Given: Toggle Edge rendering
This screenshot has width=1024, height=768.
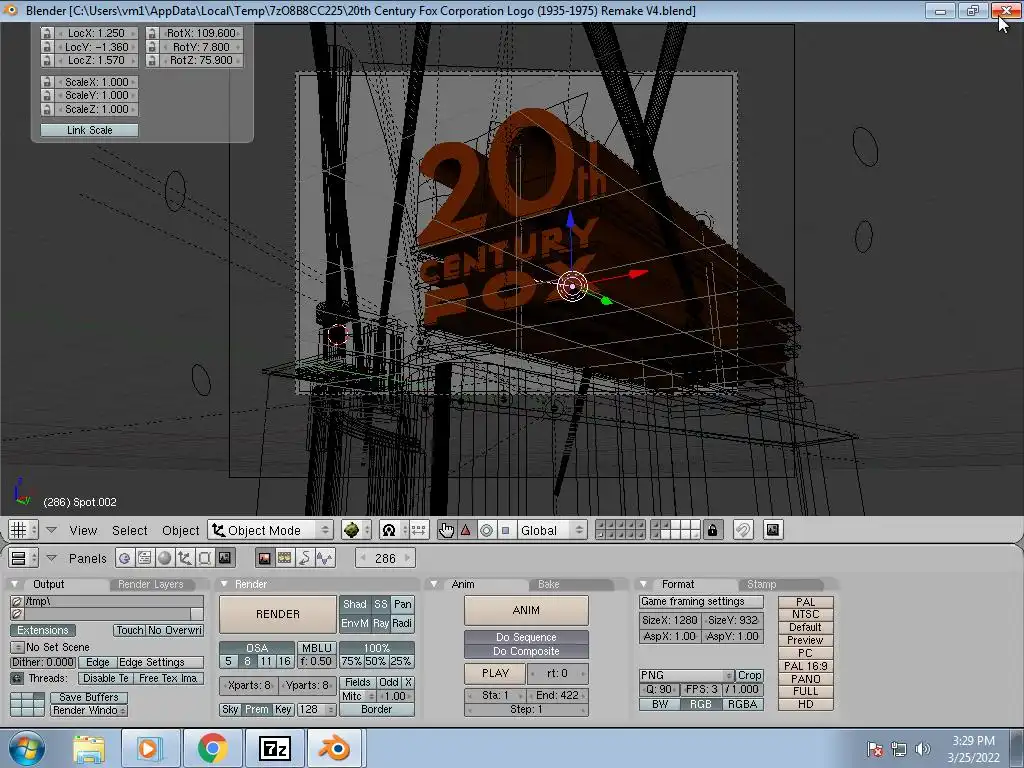Looking at the screenshot, I should coord(98,662).
